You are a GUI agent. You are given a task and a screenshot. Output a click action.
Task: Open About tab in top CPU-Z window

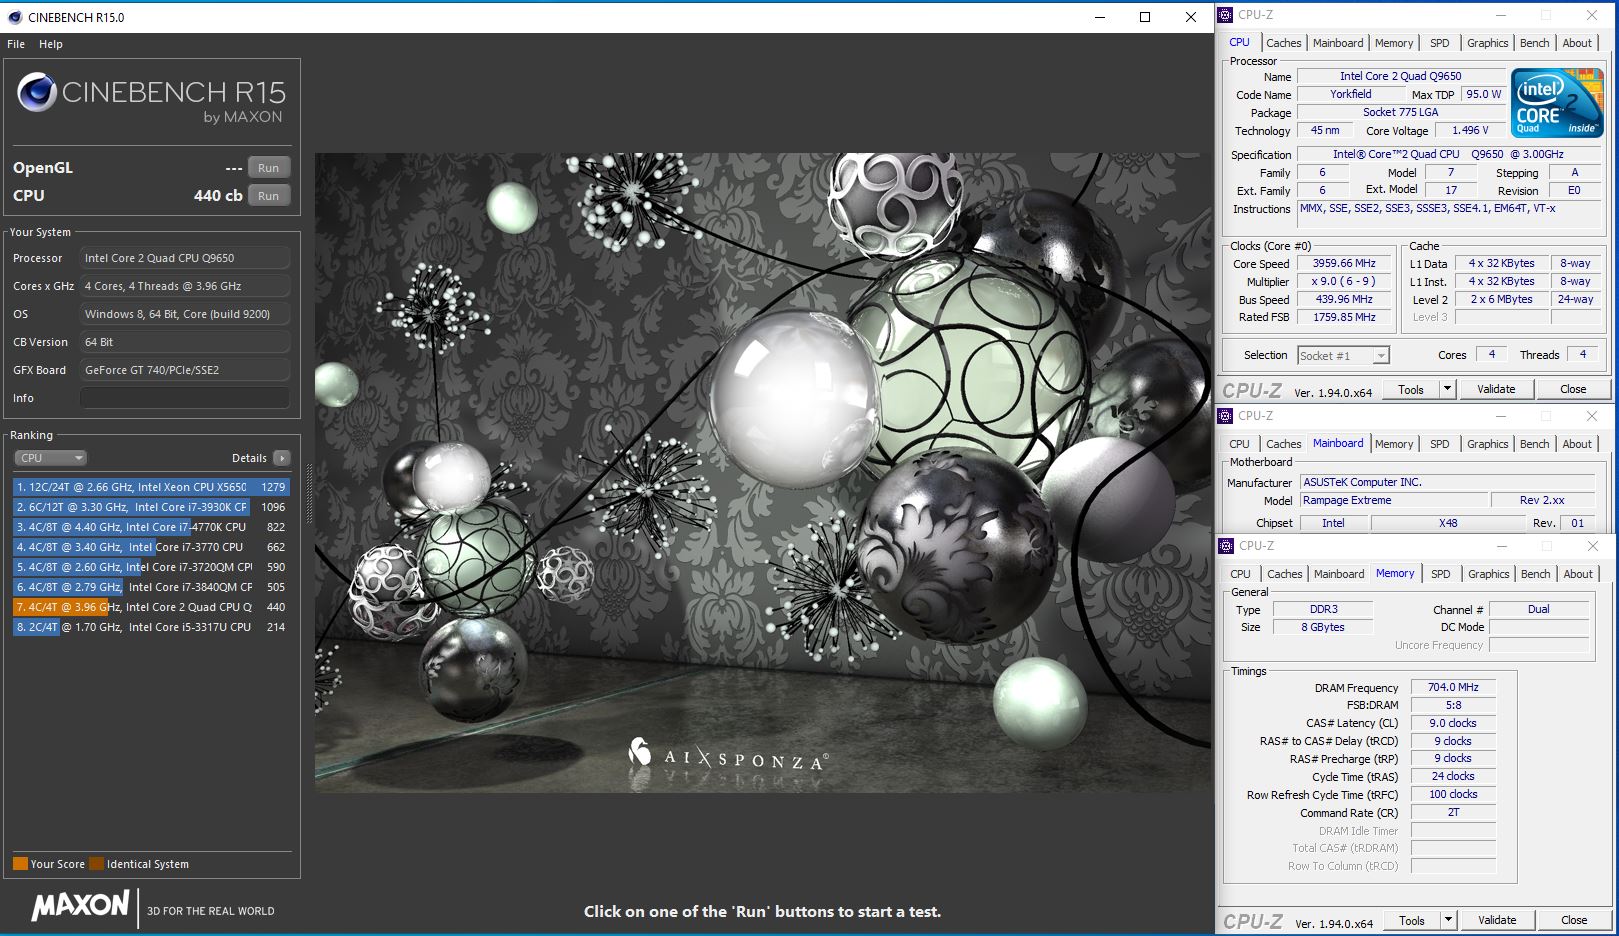click(1577, 43)
